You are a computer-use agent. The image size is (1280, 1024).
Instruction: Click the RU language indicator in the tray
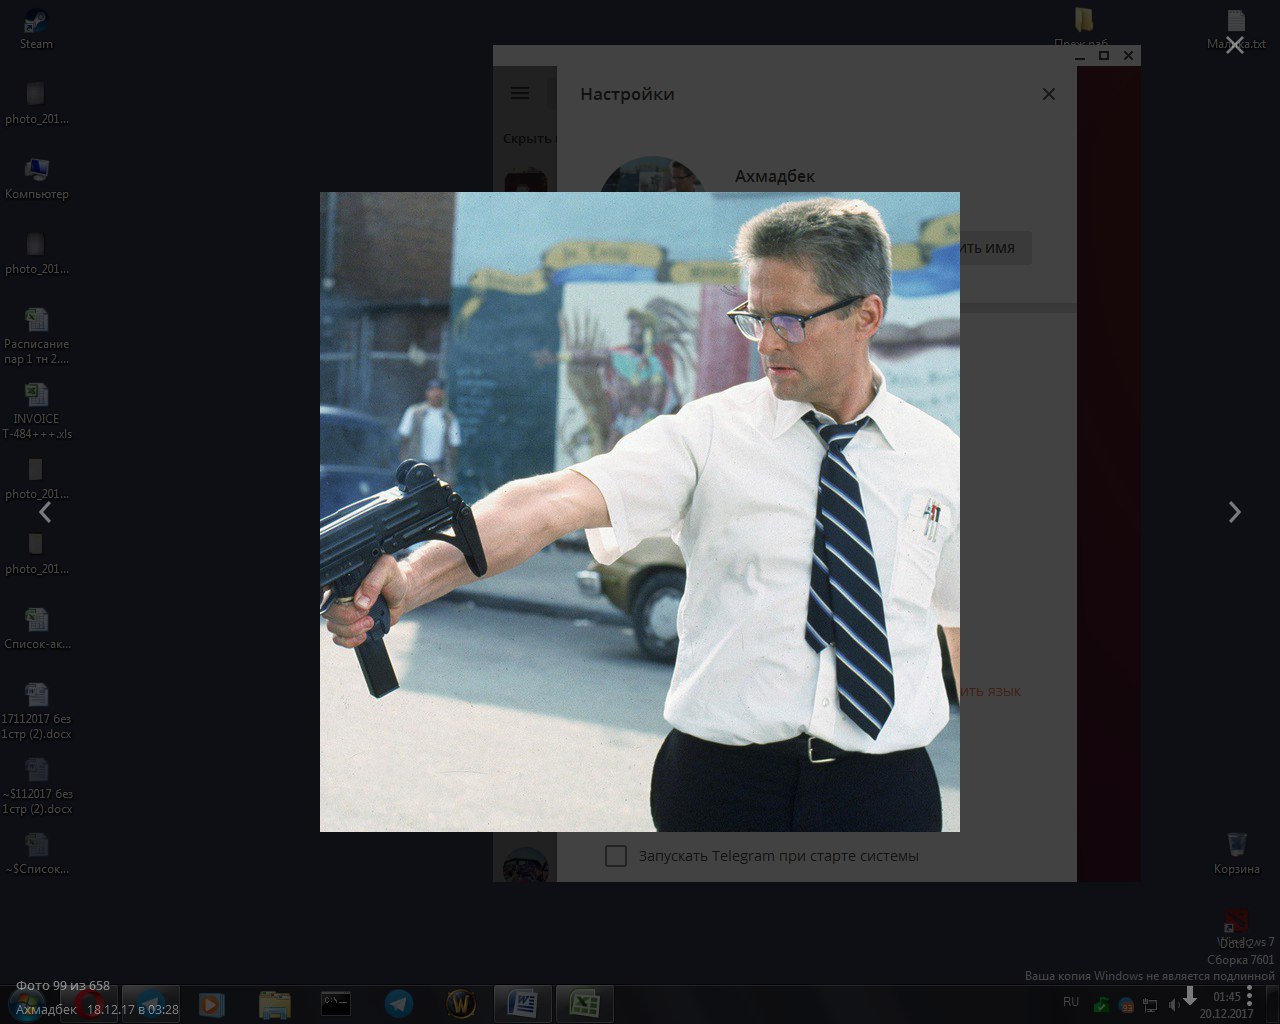pyautogui.click(x=1071, y=1002)
